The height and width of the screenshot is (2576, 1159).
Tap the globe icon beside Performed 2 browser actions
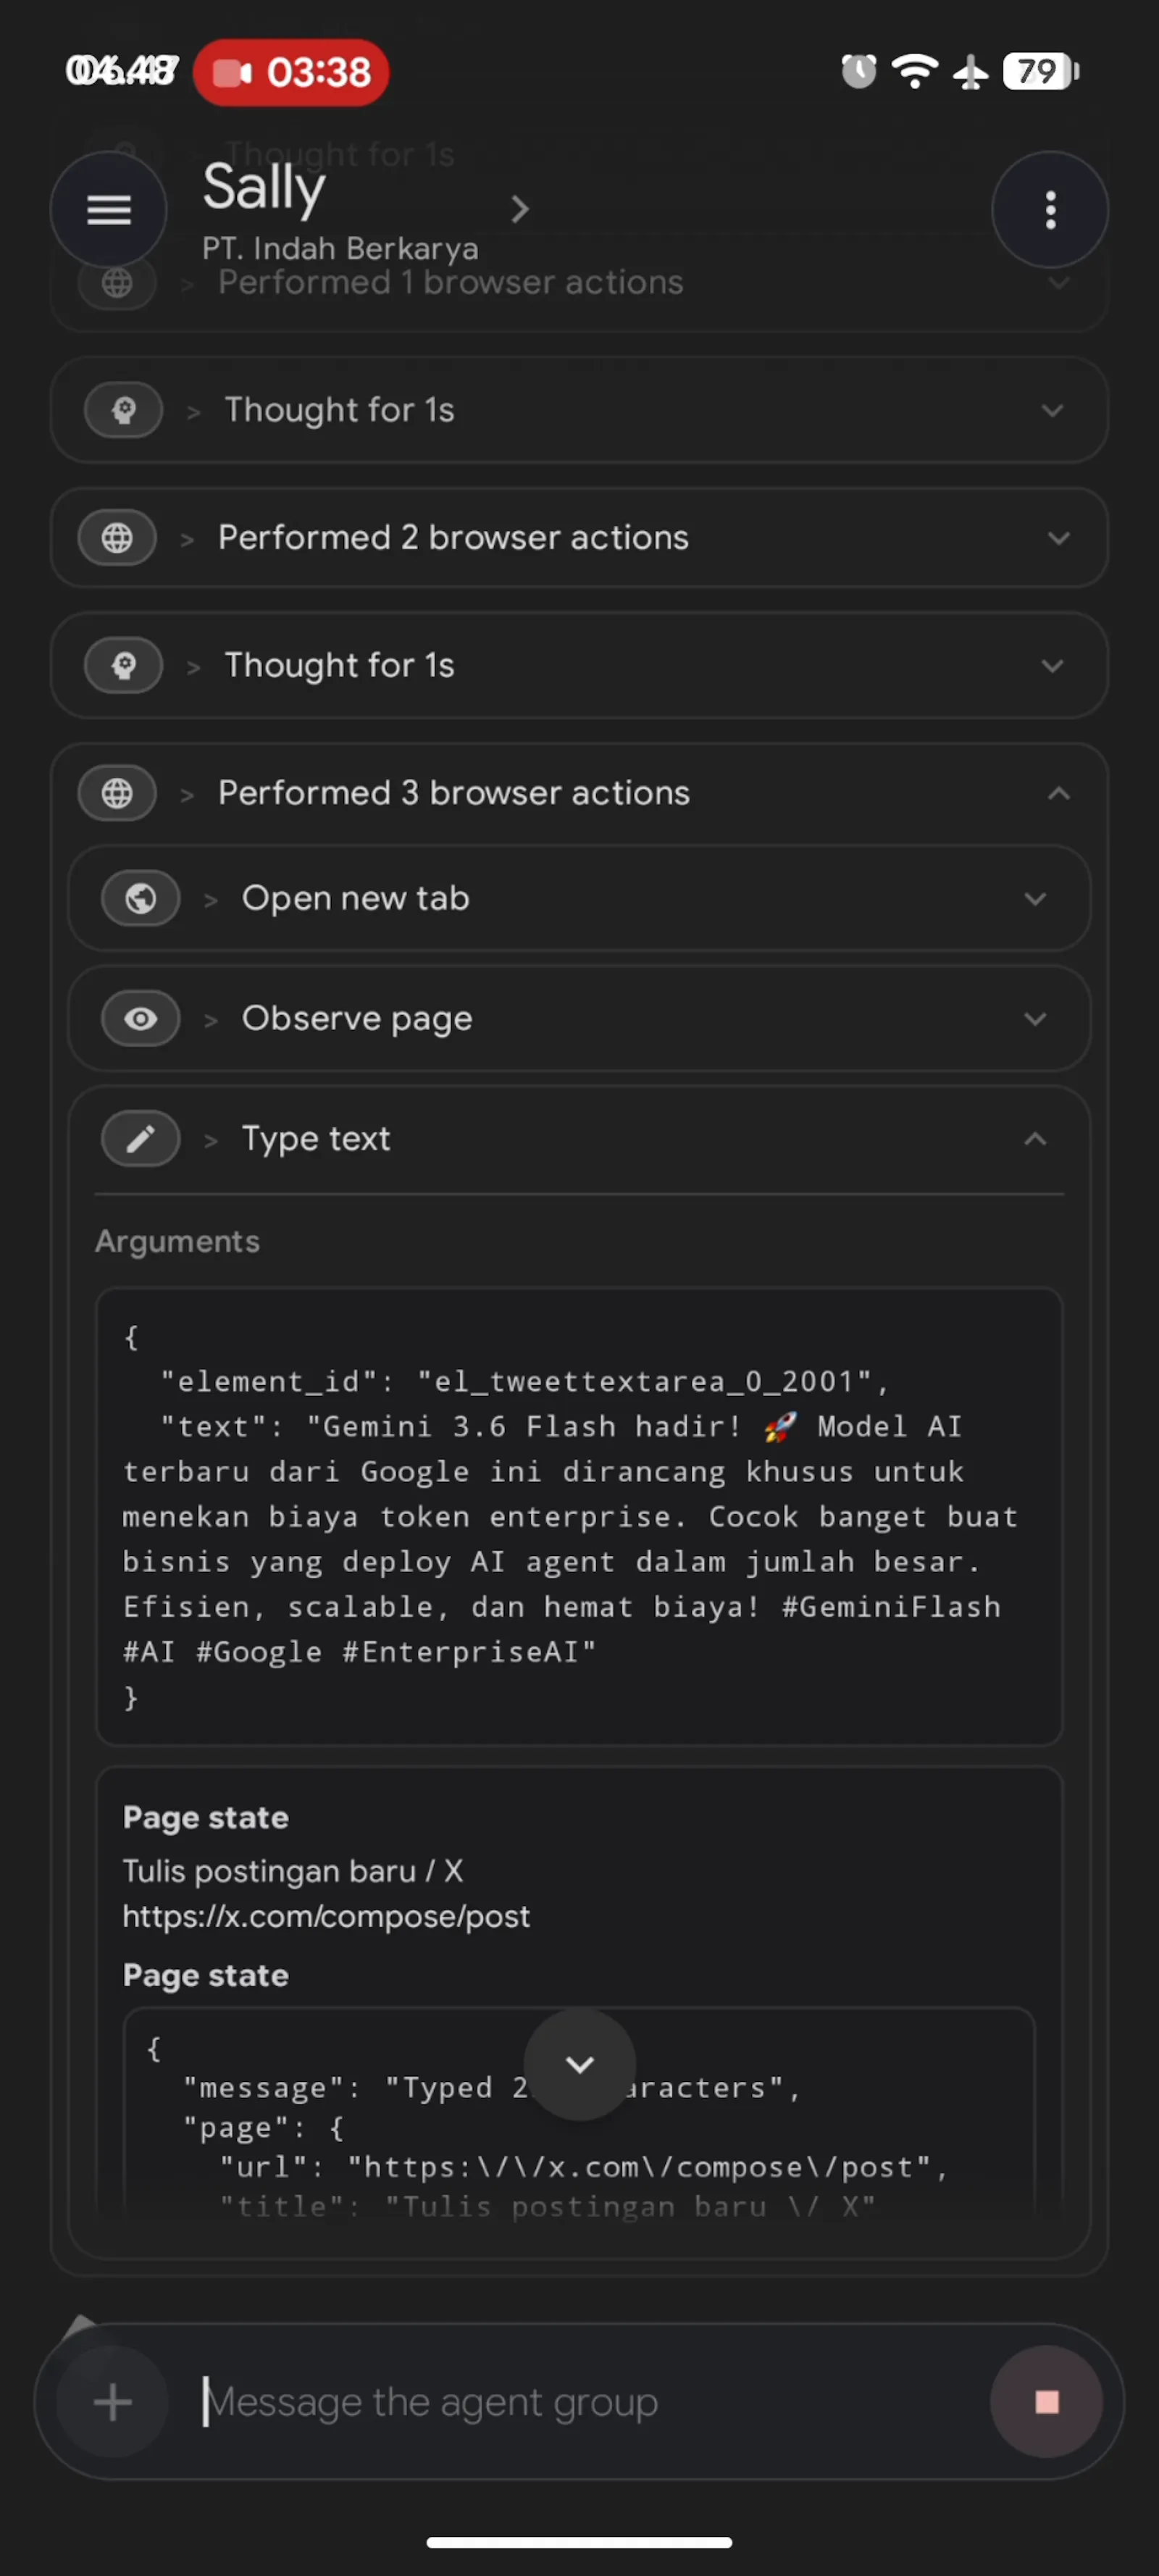pos(117,538)
